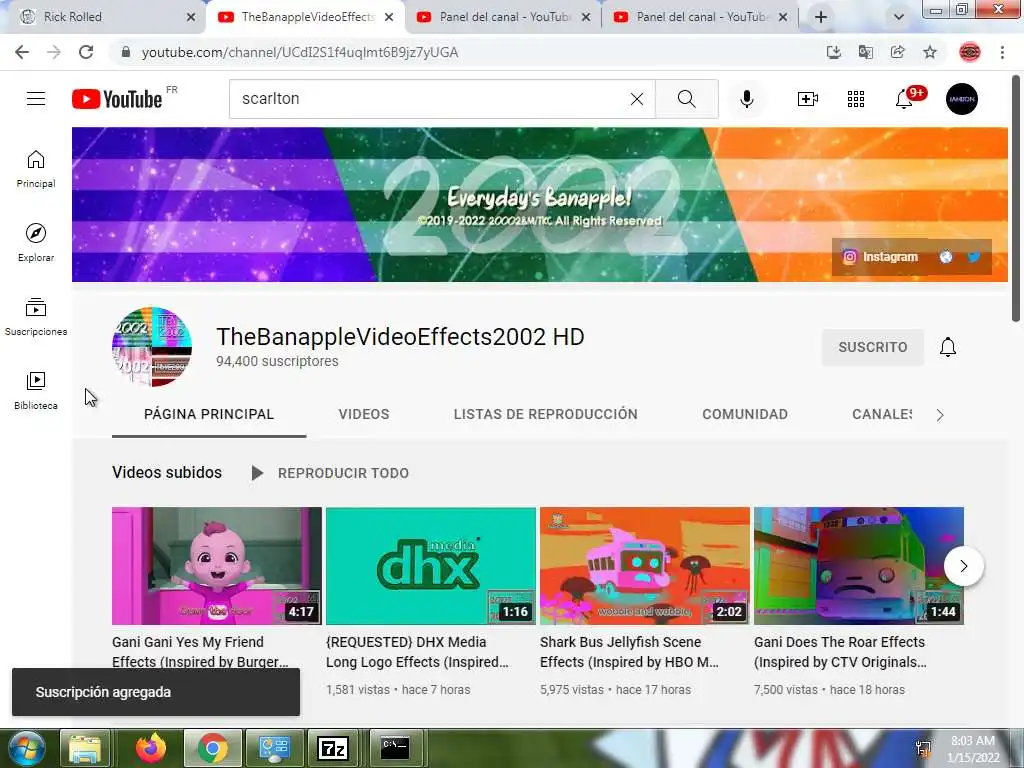The width and height of the screenshot is (1024, 768).
Task: Open 7-Zip from the taskbar
Action: (333, 748)
